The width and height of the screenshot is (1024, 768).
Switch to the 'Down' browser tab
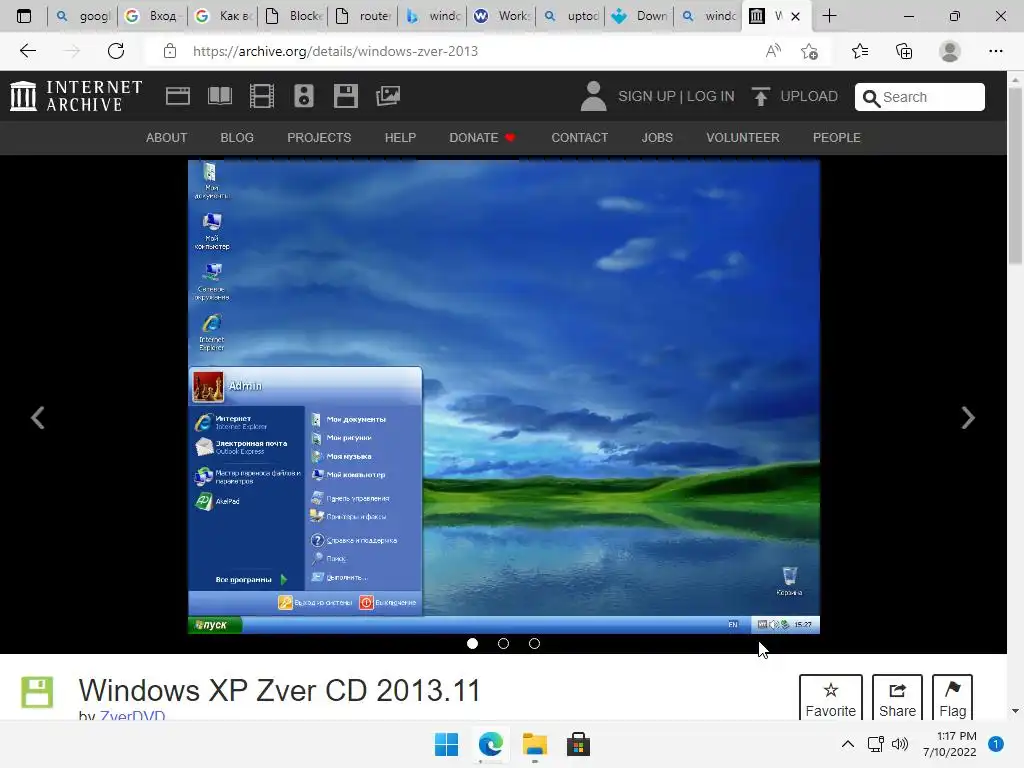(639, 16)
